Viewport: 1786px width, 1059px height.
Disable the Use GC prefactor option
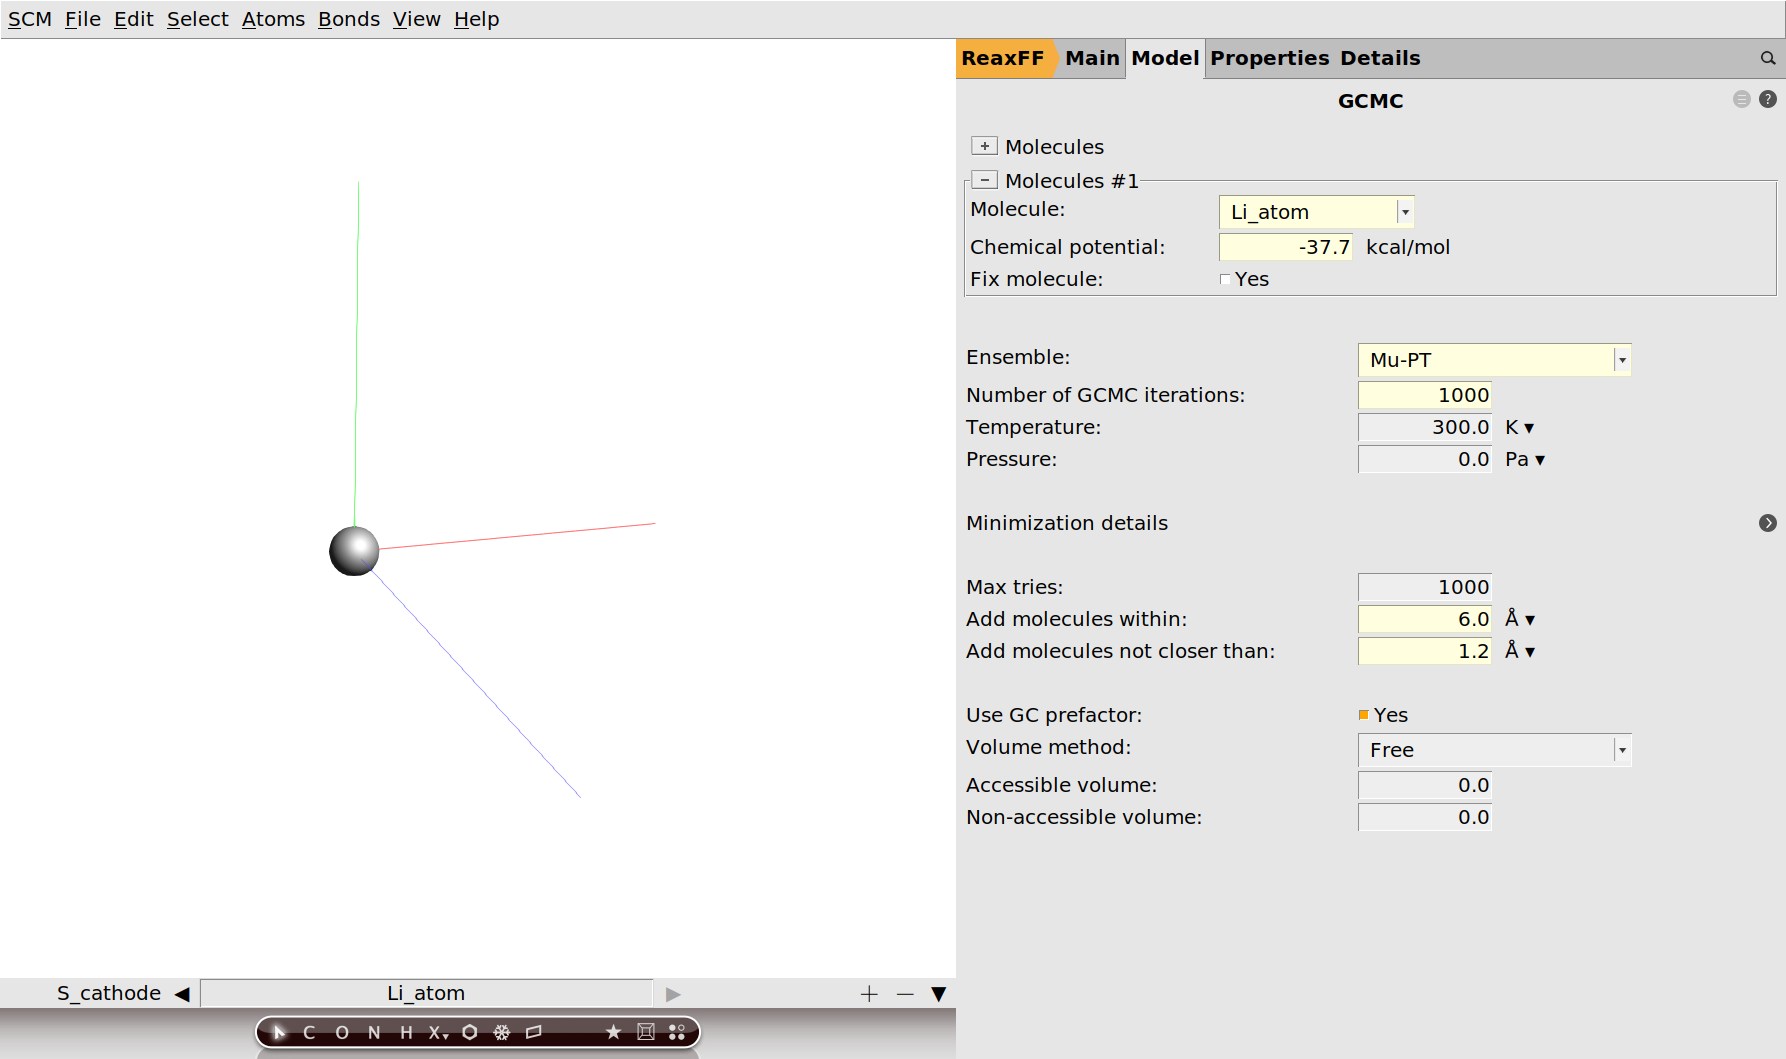coord(1362,714)
